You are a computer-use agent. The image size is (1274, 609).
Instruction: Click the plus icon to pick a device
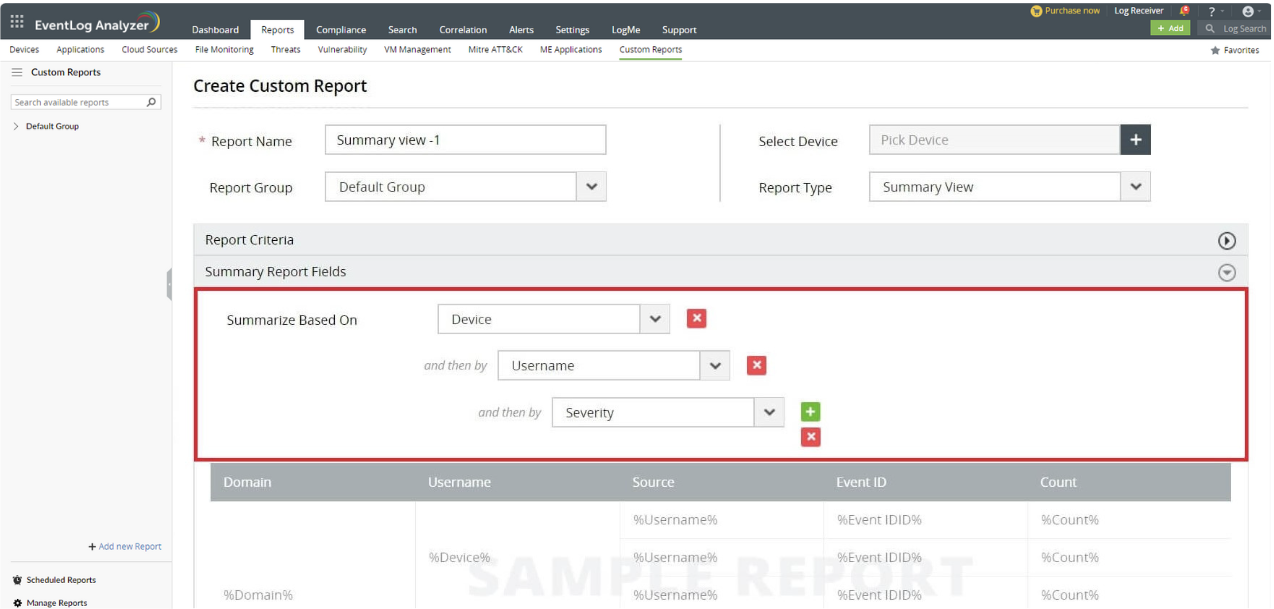point(1135,141)
